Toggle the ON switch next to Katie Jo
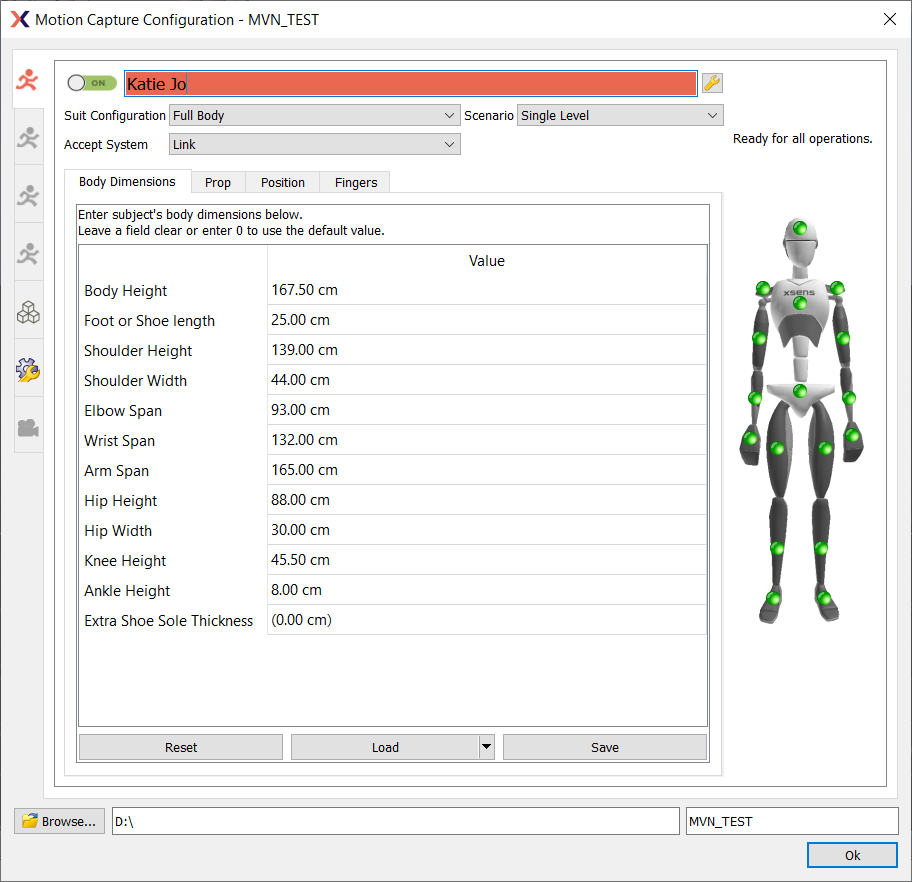This screenshot has width=912, height=882. click(92, 83)
